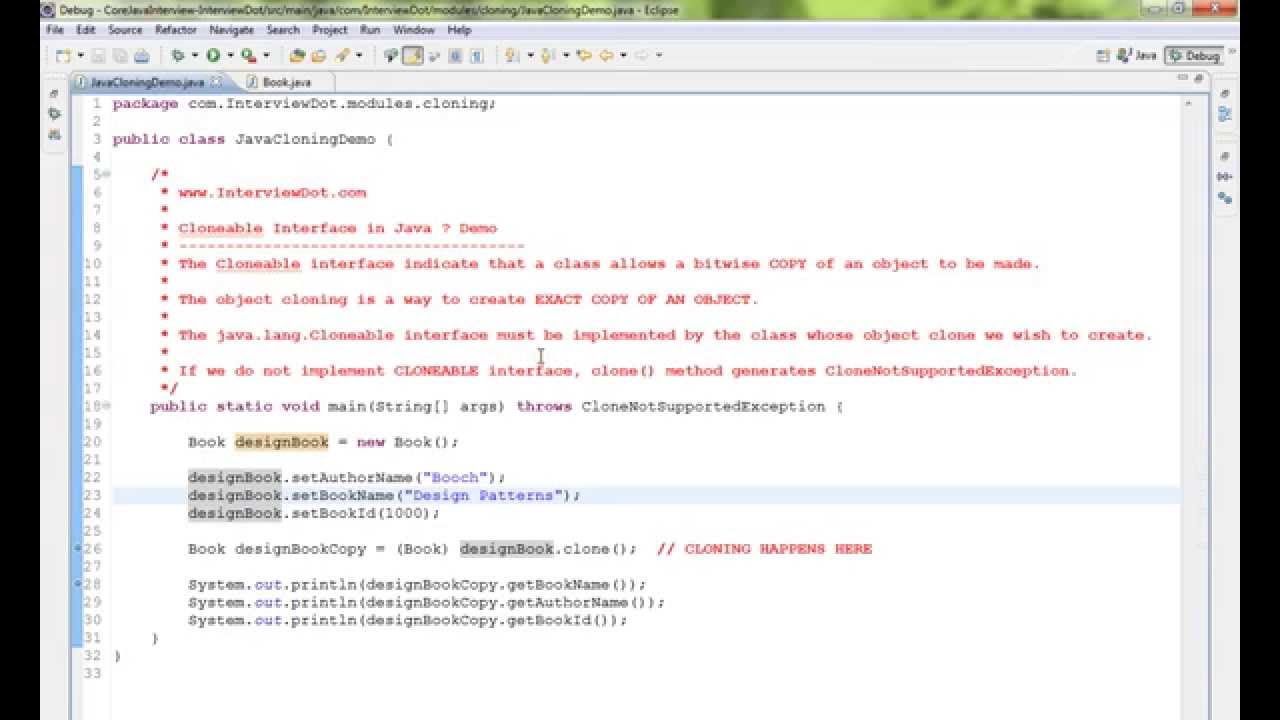Switch to the Java perspective
The height and width of the screenshot is (720, 1280).
pyautogui.click(x=1137, y=56)
